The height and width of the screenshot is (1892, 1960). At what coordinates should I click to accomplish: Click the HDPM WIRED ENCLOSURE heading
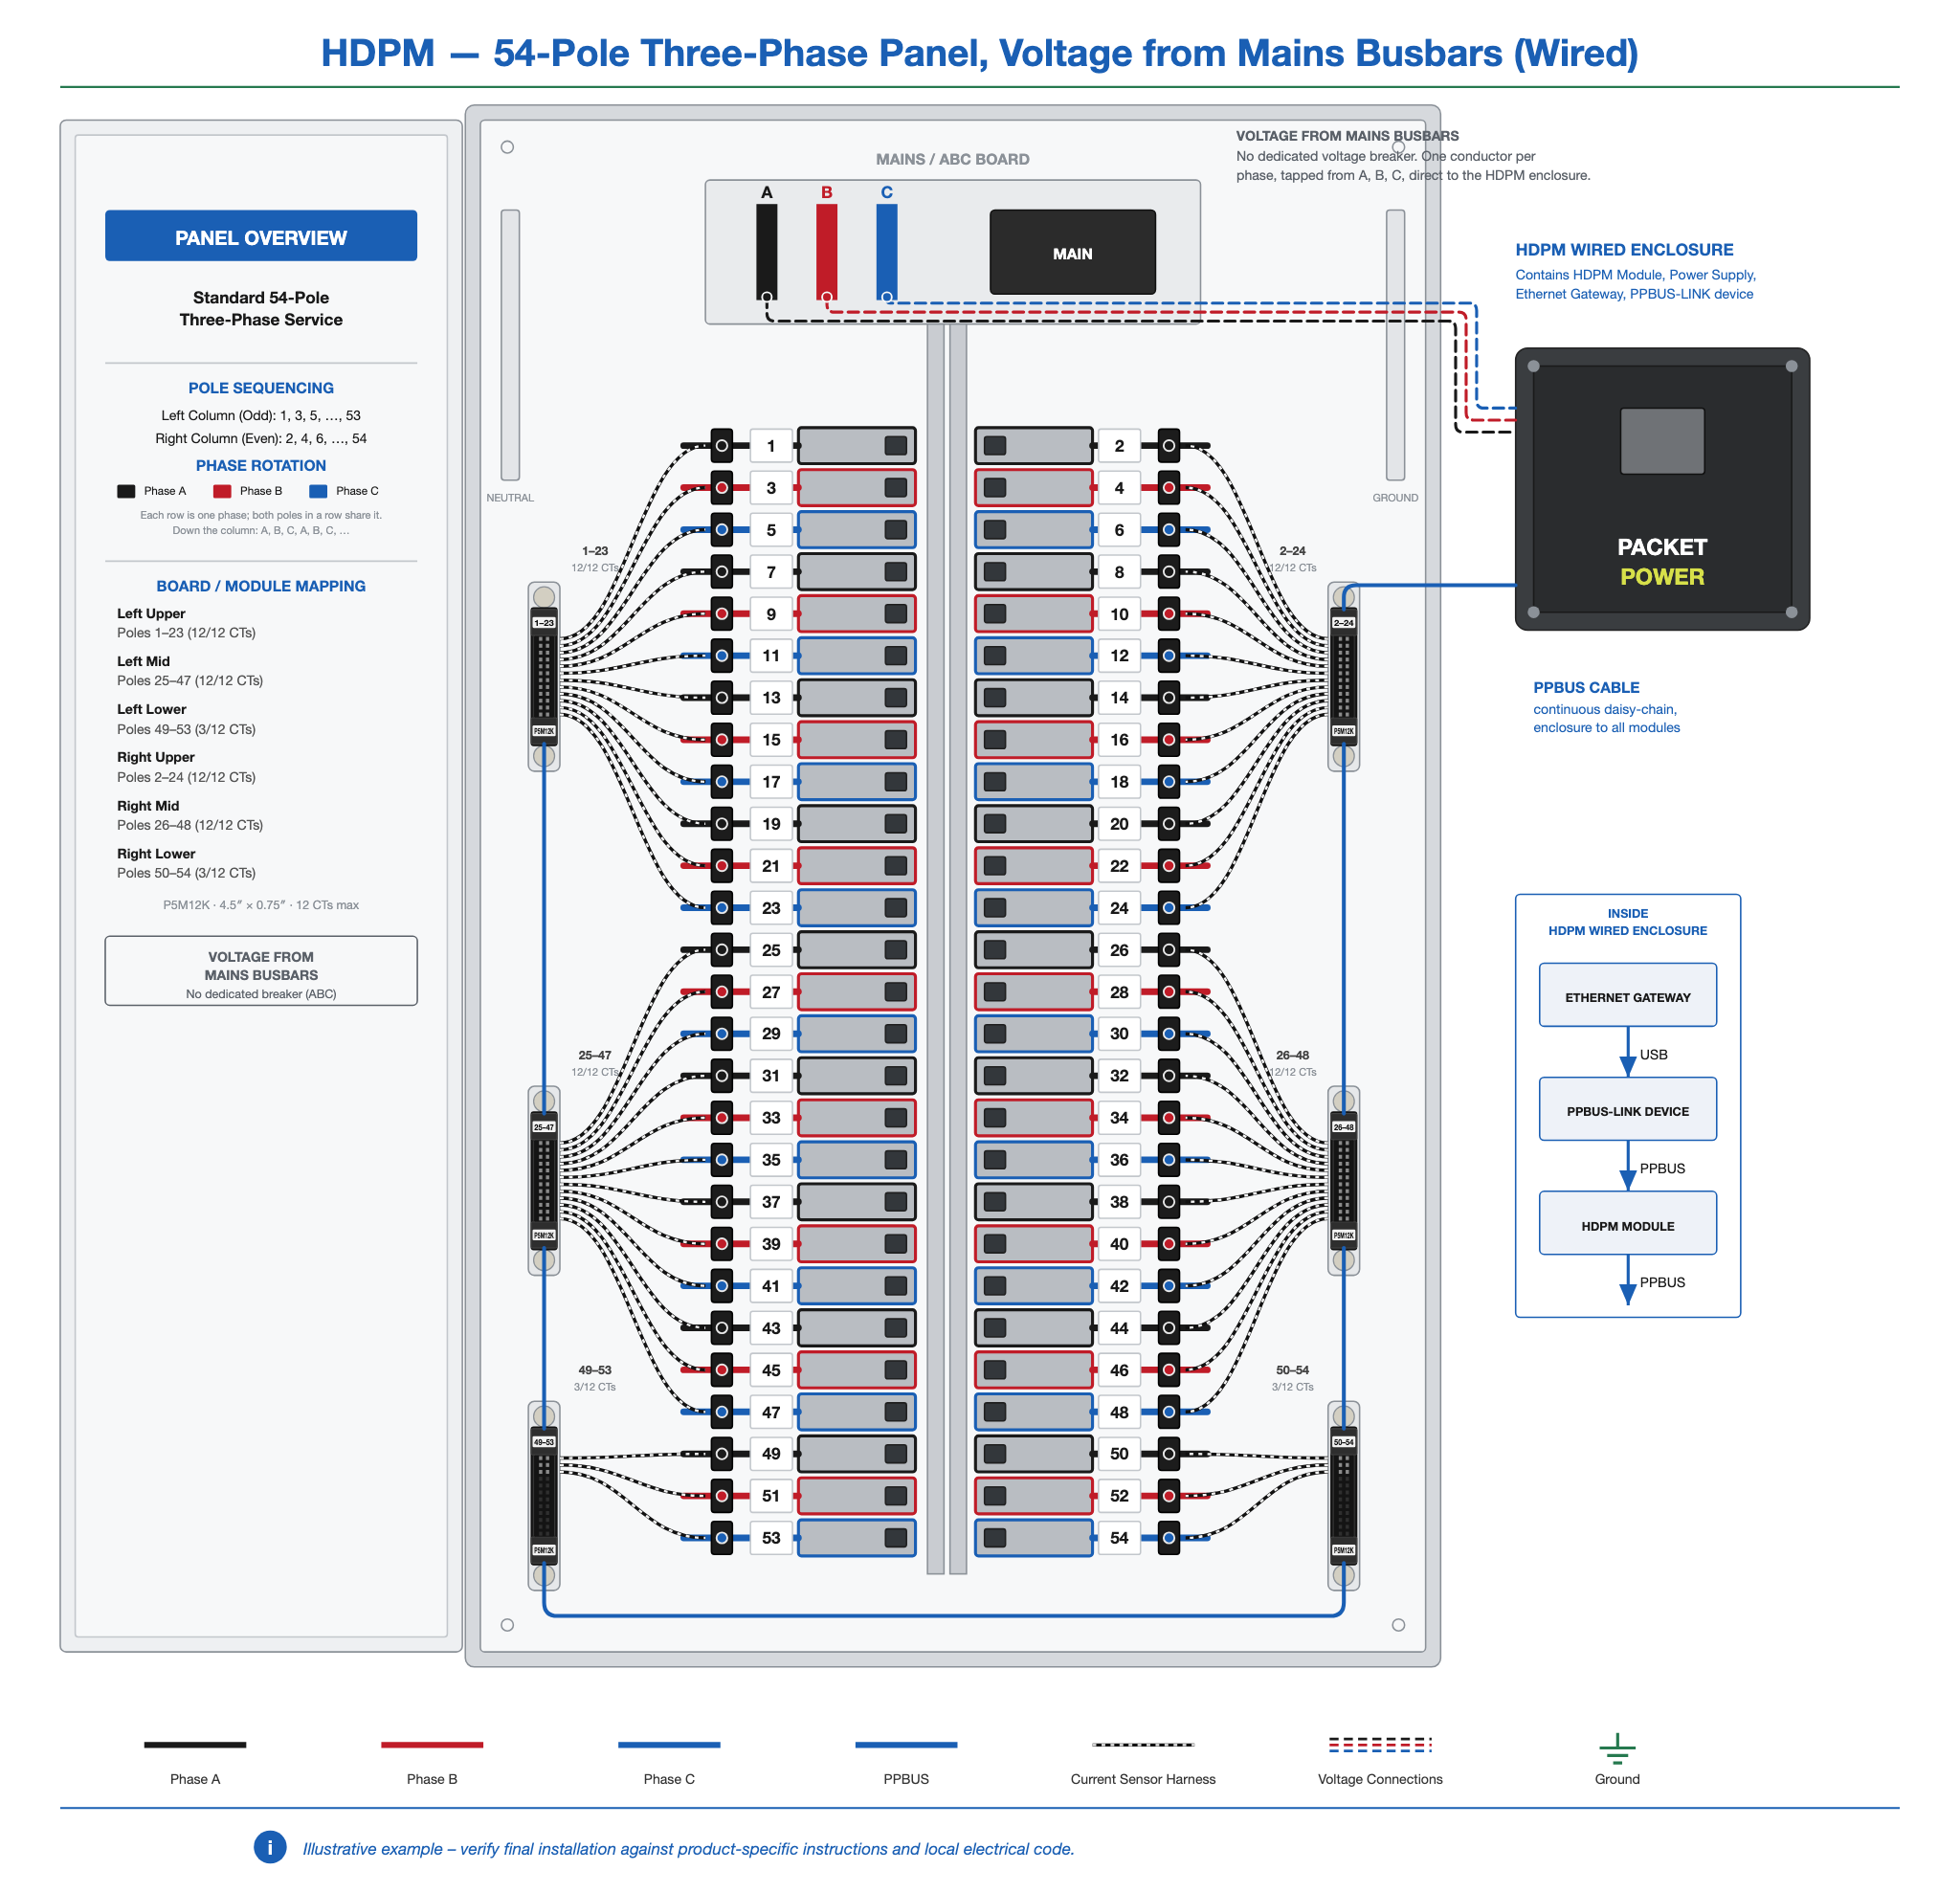tap(1624, 250)
